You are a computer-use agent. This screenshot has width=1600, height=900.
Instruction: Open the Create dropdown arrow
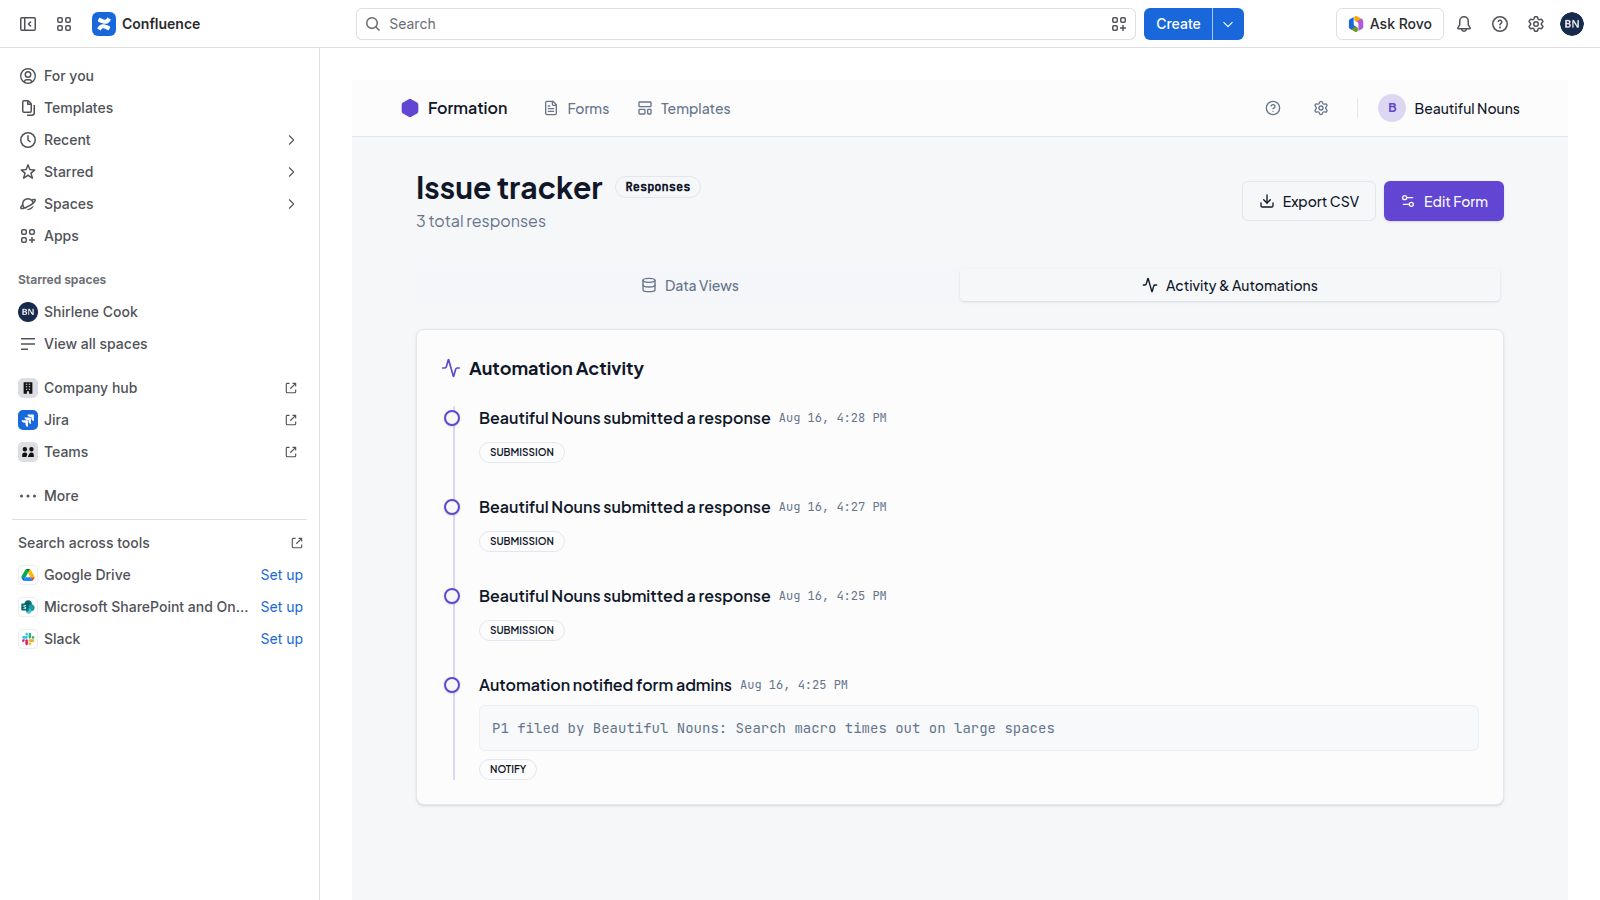click(x=1228, y=24)
